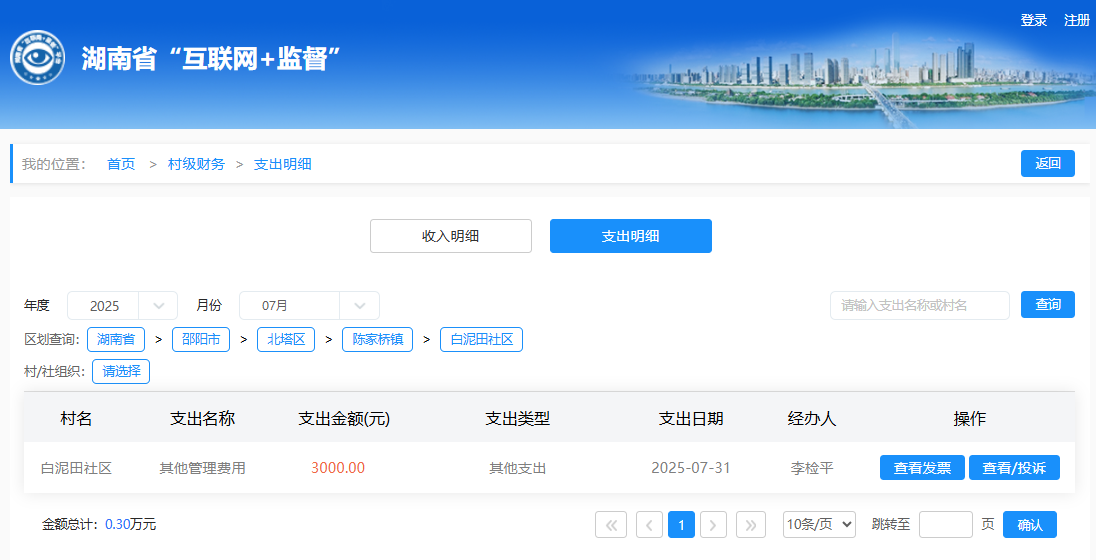
Task: Select page number 1 in pagination
Action: coord(681,525)
